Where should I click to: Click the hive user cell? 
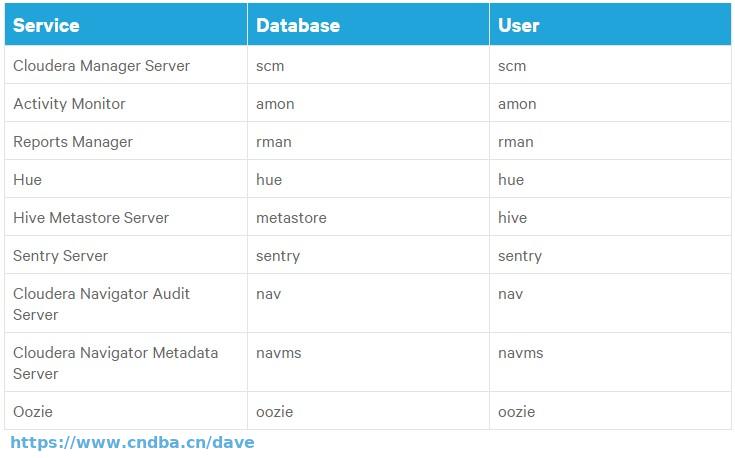click(x=610, y=217)
